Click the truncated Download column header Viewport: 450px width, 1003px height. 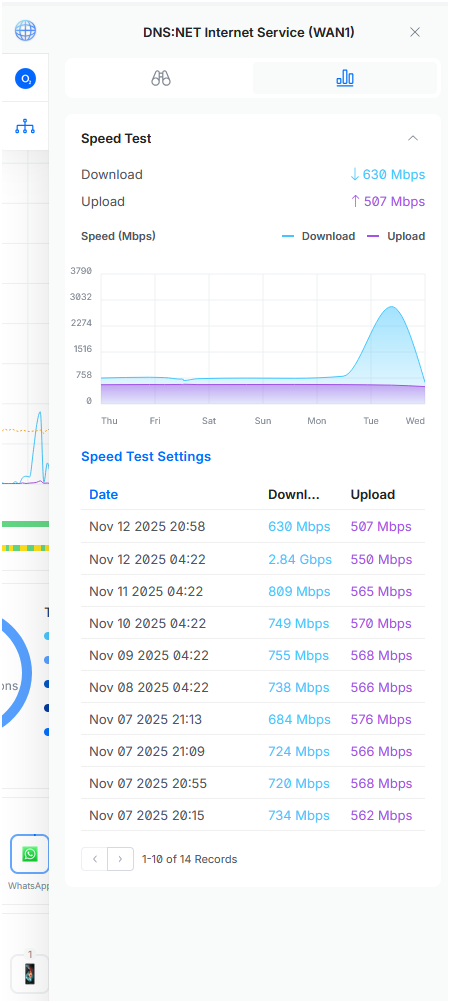(x=294, y=494)
